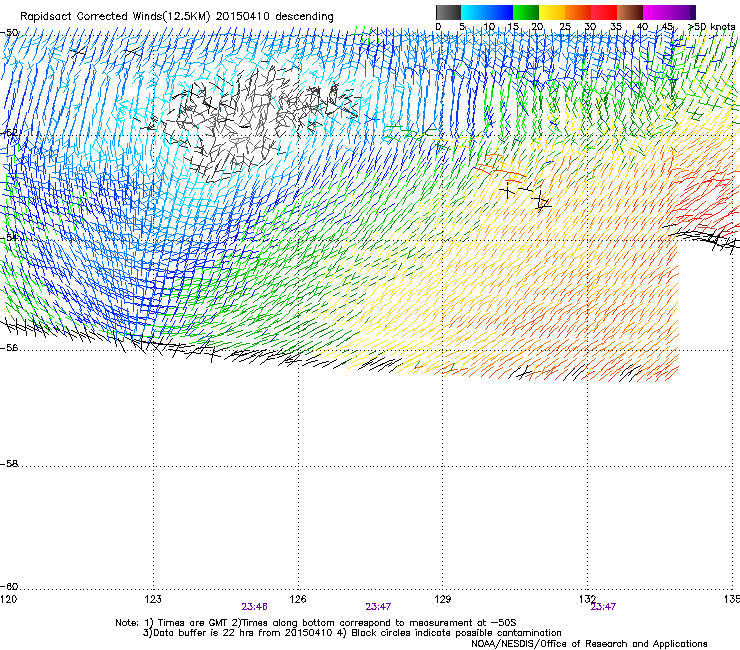Click the brown 35-40 knots legend swatch
This screenshot has height=650, width=740.
630,12
